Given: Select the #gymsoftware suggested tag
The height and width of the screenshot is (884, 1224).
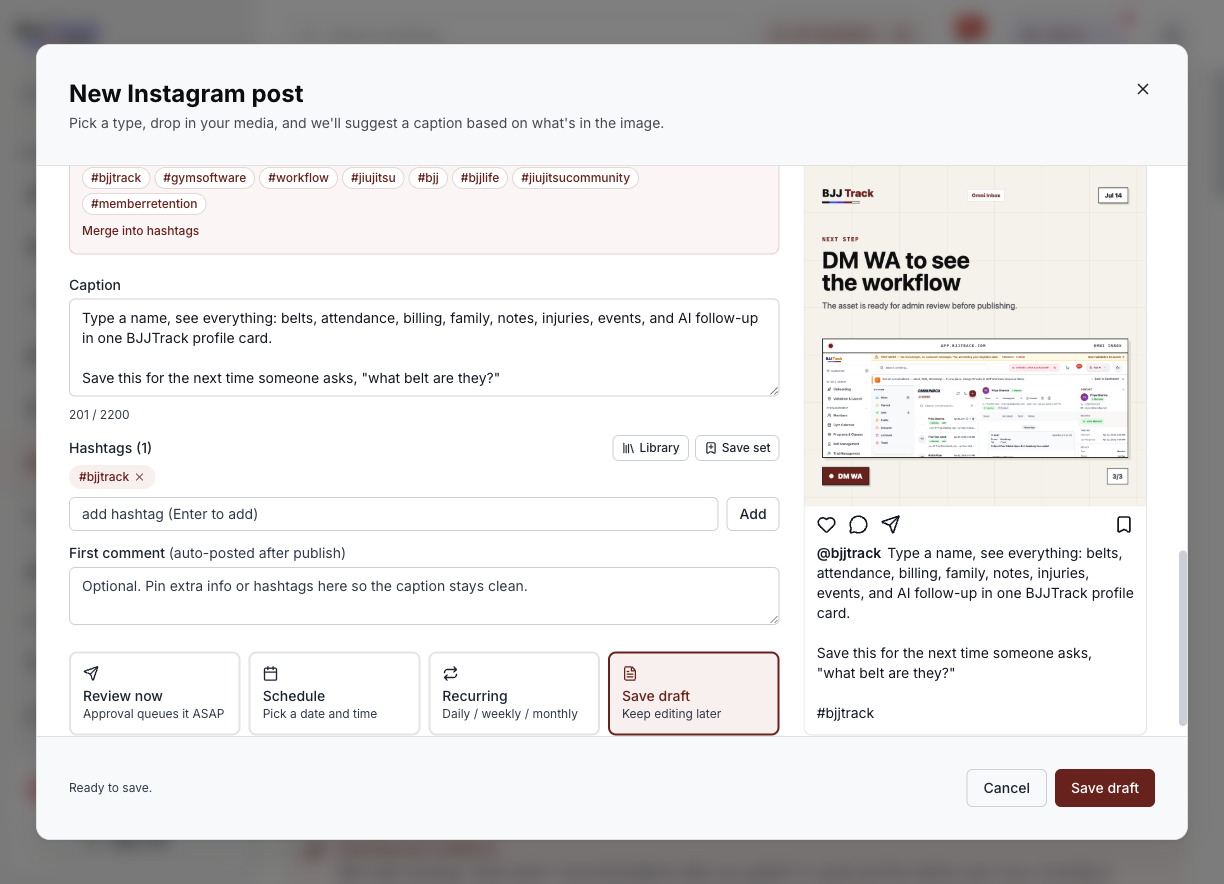Looking at the screenshot, I should coord(204,178).
